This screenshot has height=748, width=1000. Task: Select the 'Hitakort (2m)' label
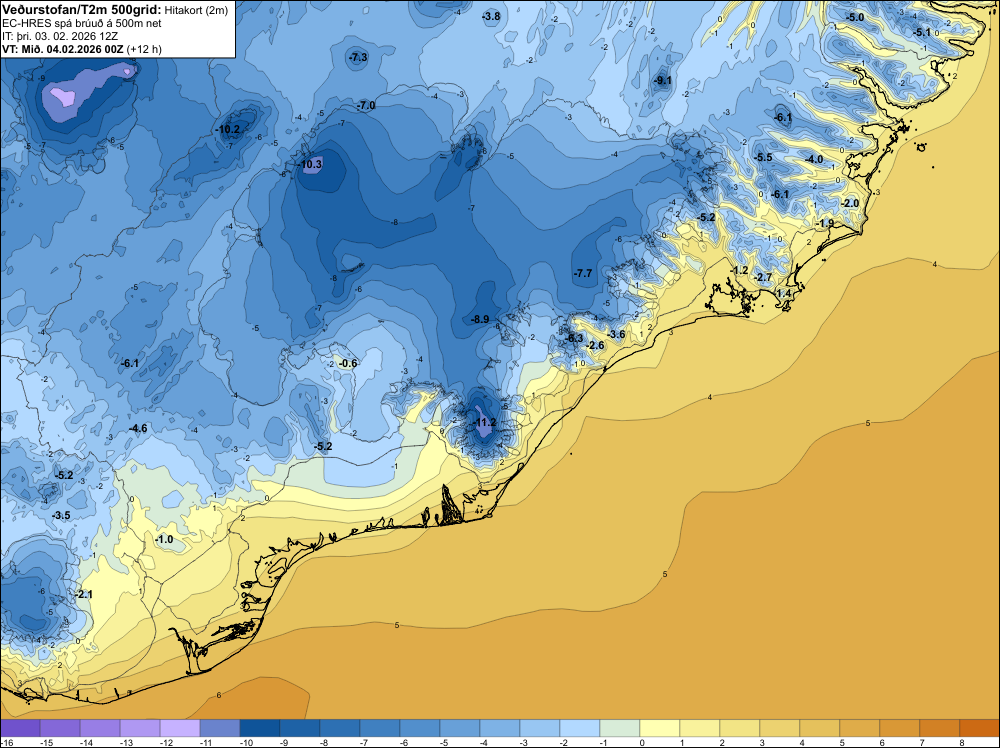coord(196,10)
